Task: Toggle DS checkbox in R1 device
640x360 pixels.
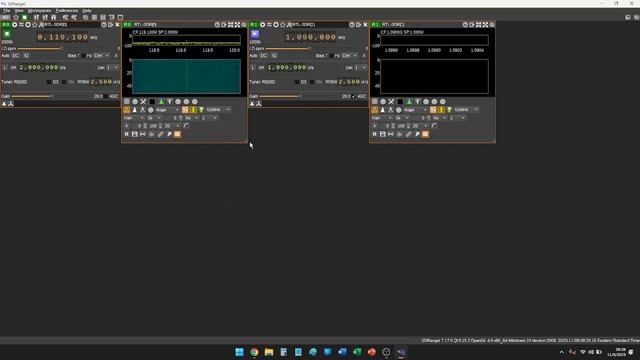Action: tap(297, 82)
